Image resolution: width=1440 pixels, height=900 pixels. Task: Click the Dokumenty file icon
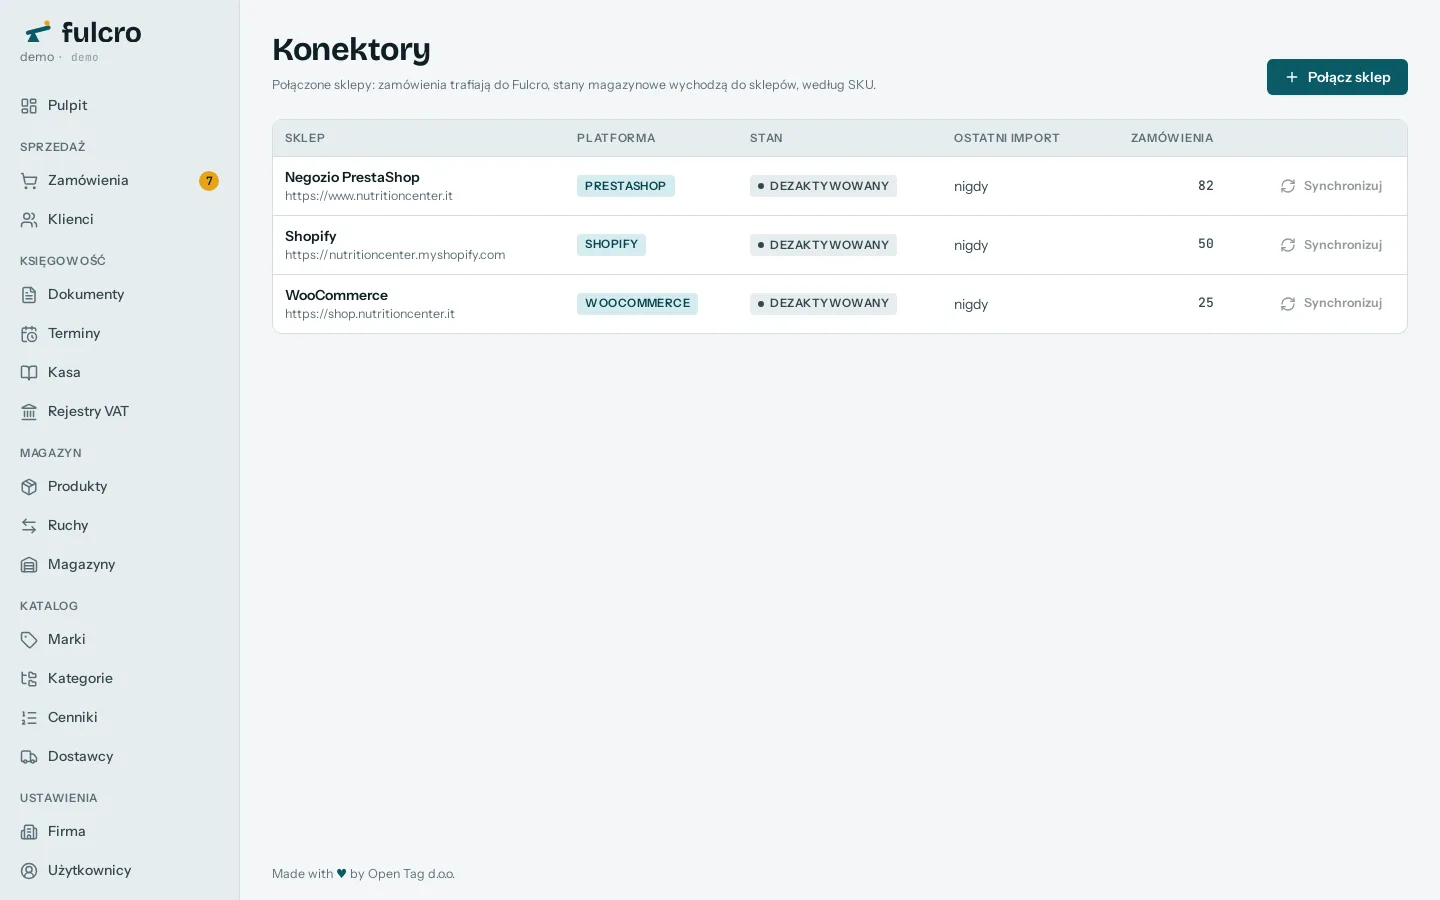pyautogui.click(x=29, y=295)
